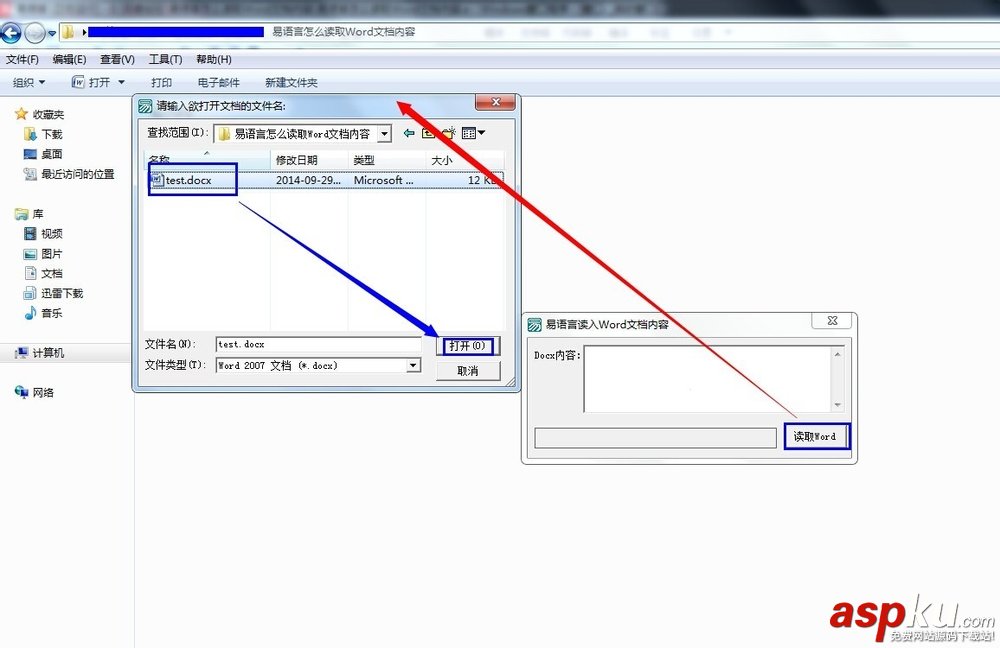The height and width of the screenshot is (648, 1000).
Task: Click the Docx内容 text area
Action: (x=707, y=379)
